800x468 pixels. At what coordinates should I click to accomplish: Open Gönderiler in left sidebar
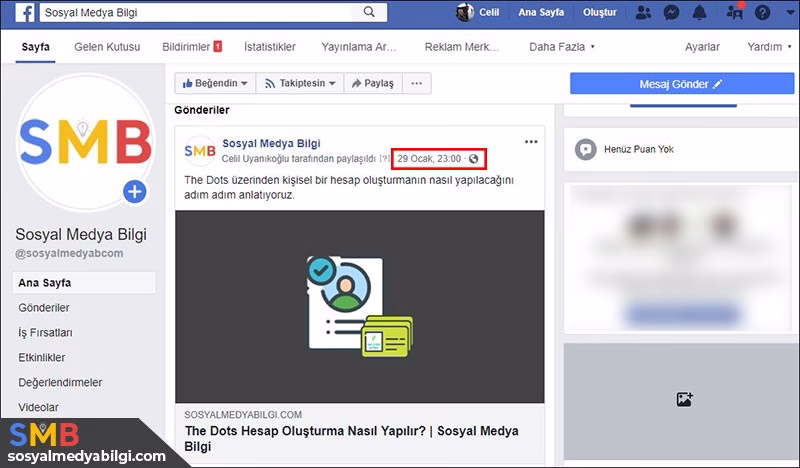(44, 308)
